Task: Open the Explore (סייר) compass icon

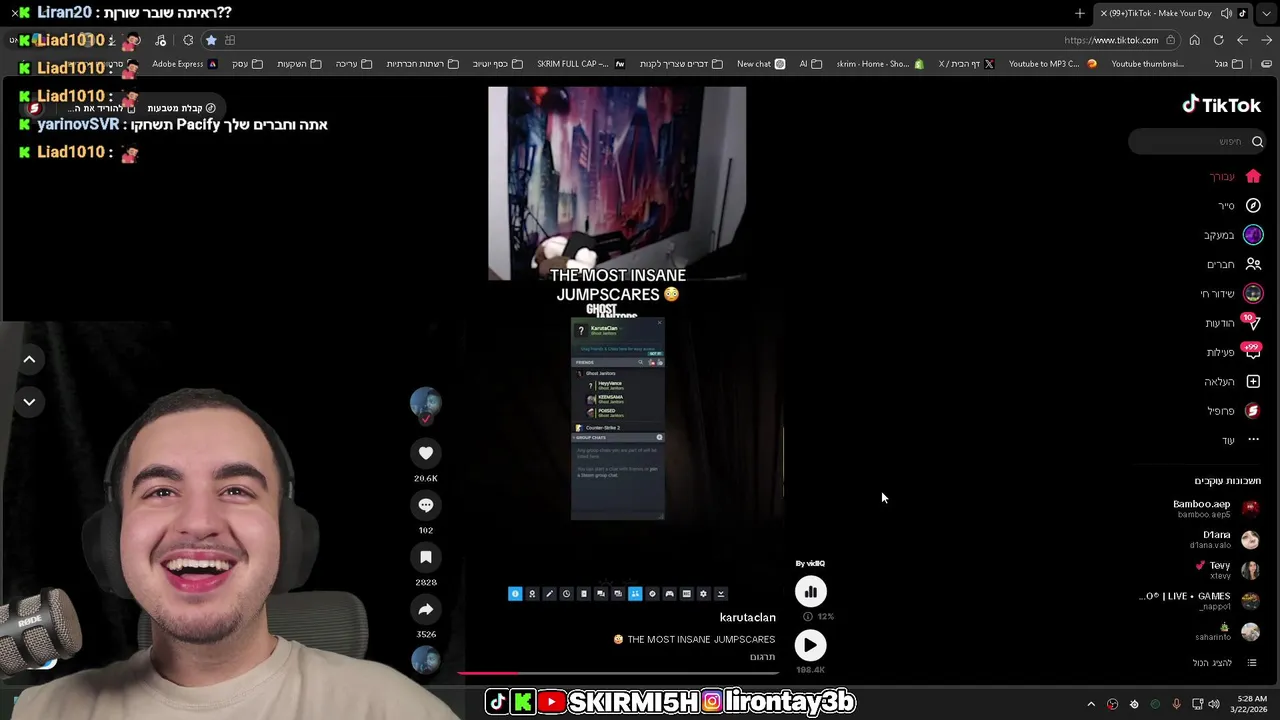Action: [x=1253, y=205]
